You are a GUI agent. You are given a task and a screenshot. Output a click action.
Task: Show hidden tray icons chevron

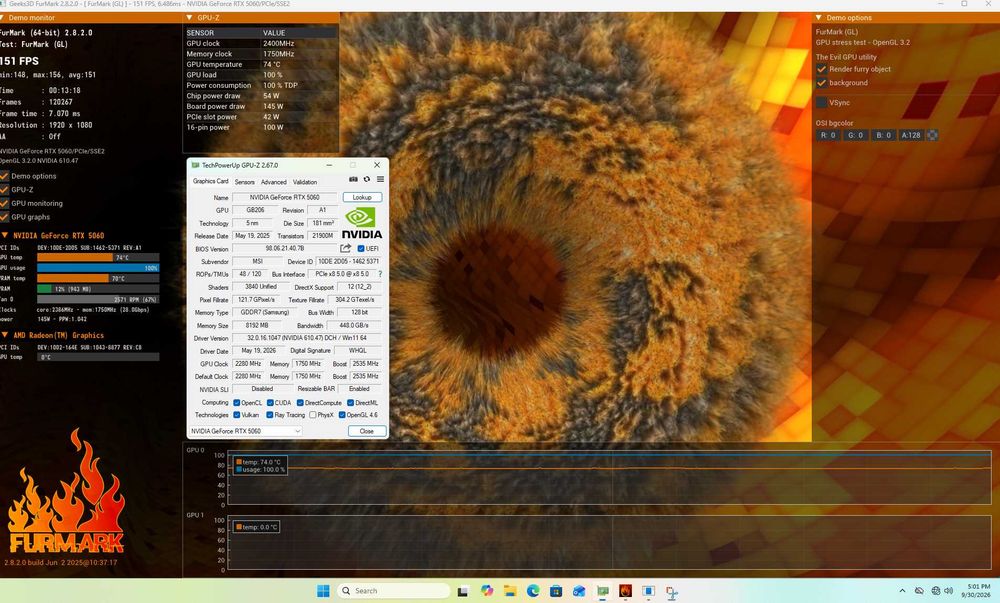[902, 591]
